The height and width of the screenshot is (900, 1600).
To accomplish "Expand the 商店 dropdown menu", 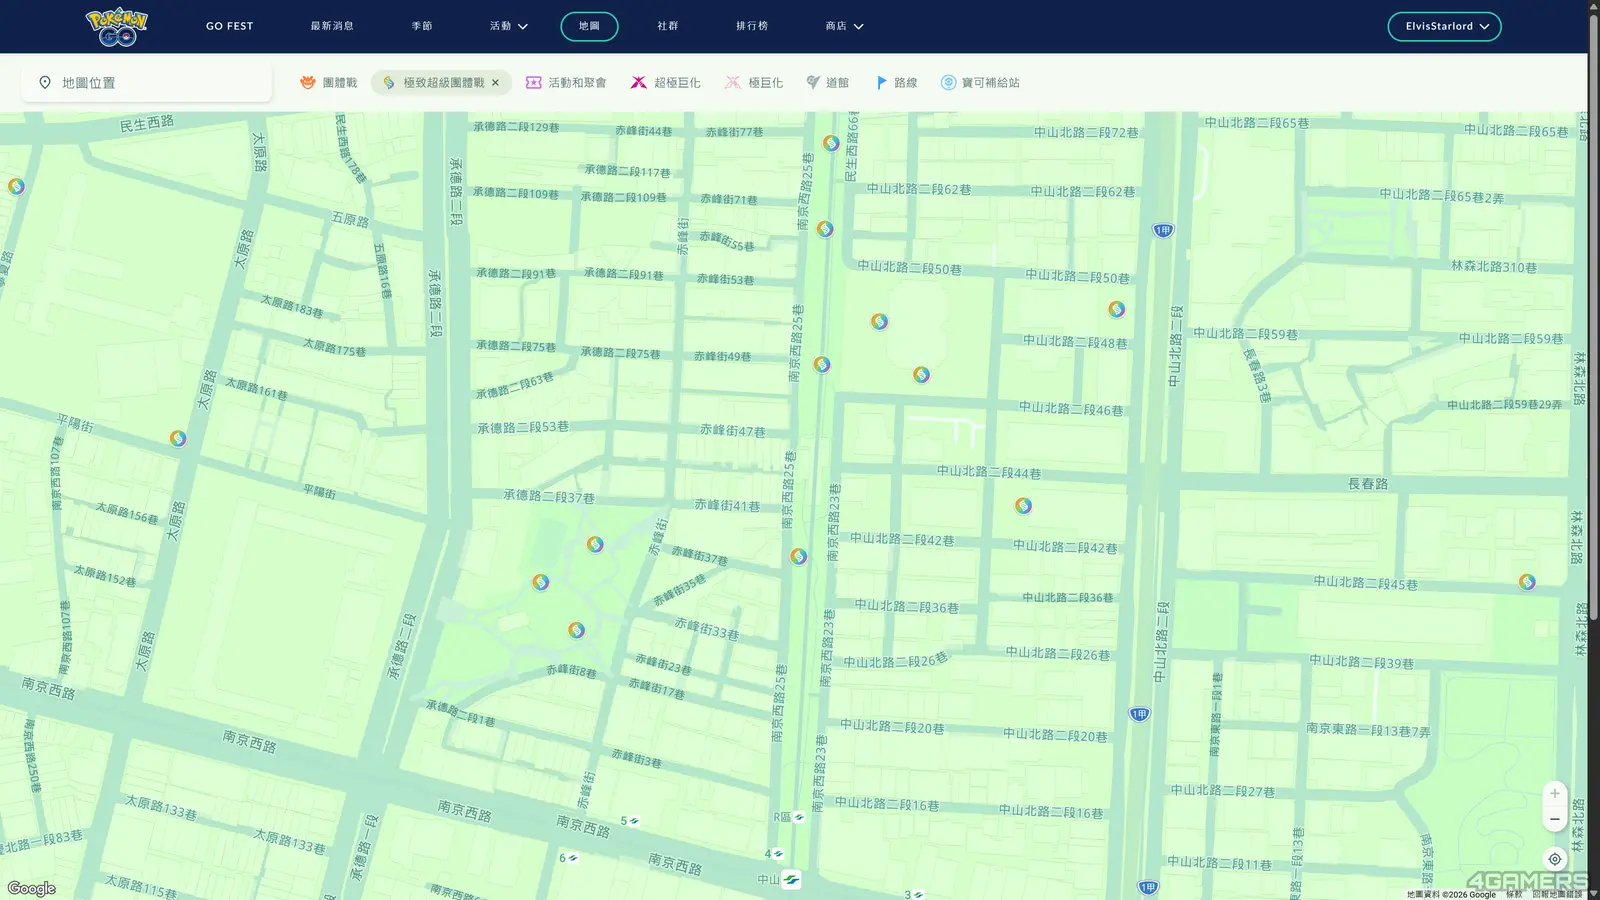I will tap(845, 26).
